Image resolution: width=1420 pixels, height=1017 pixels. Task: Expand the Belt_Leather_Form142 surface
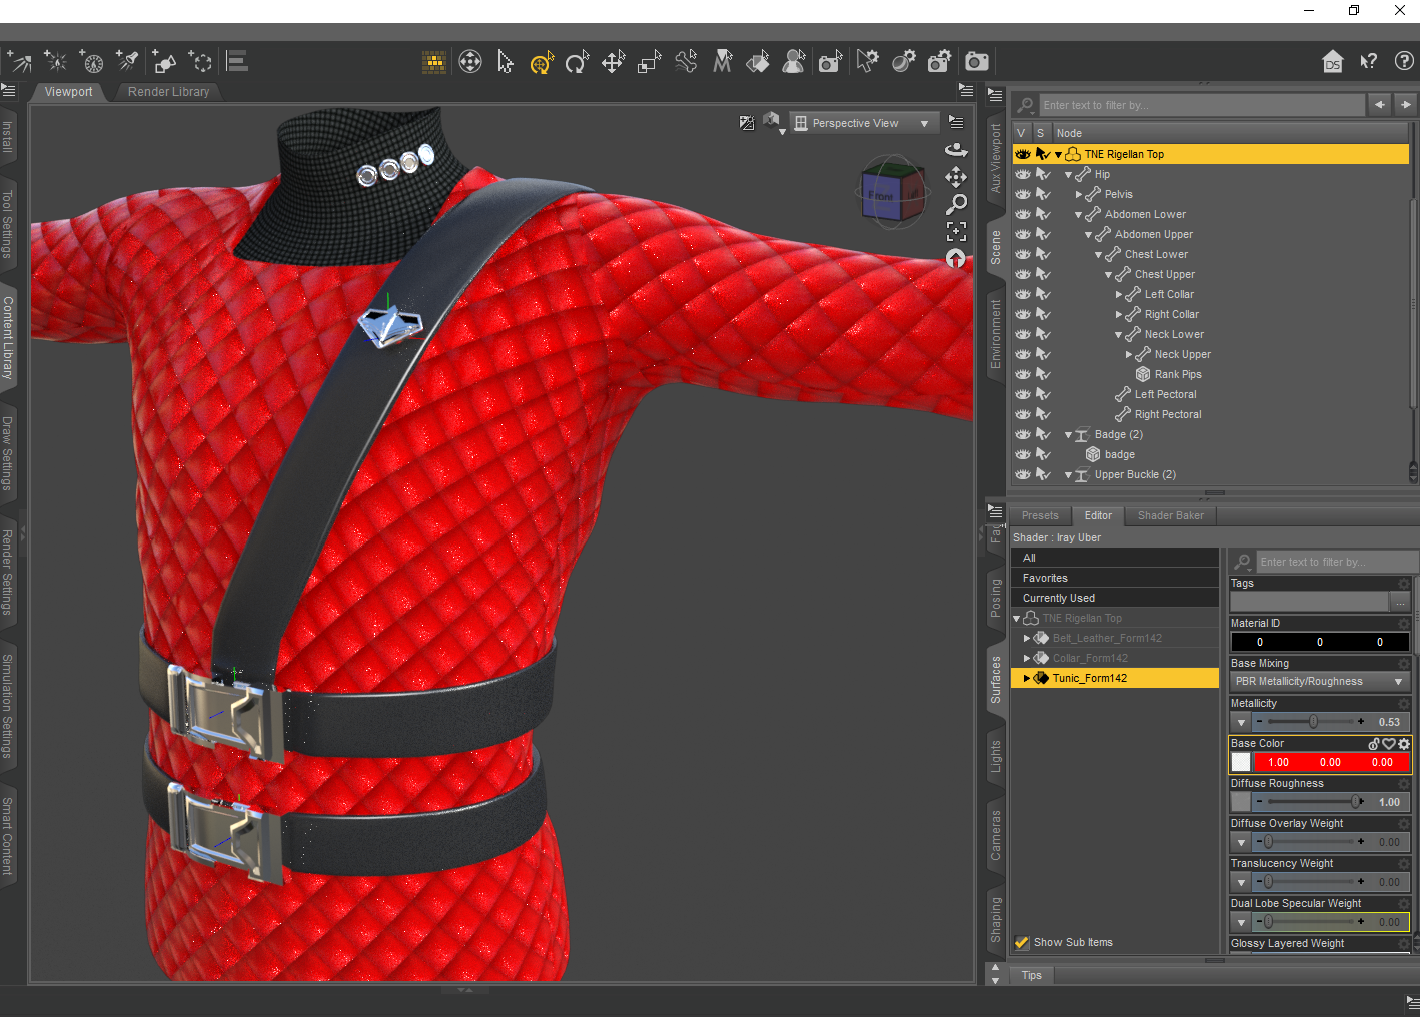click(x=1027, y=638)
